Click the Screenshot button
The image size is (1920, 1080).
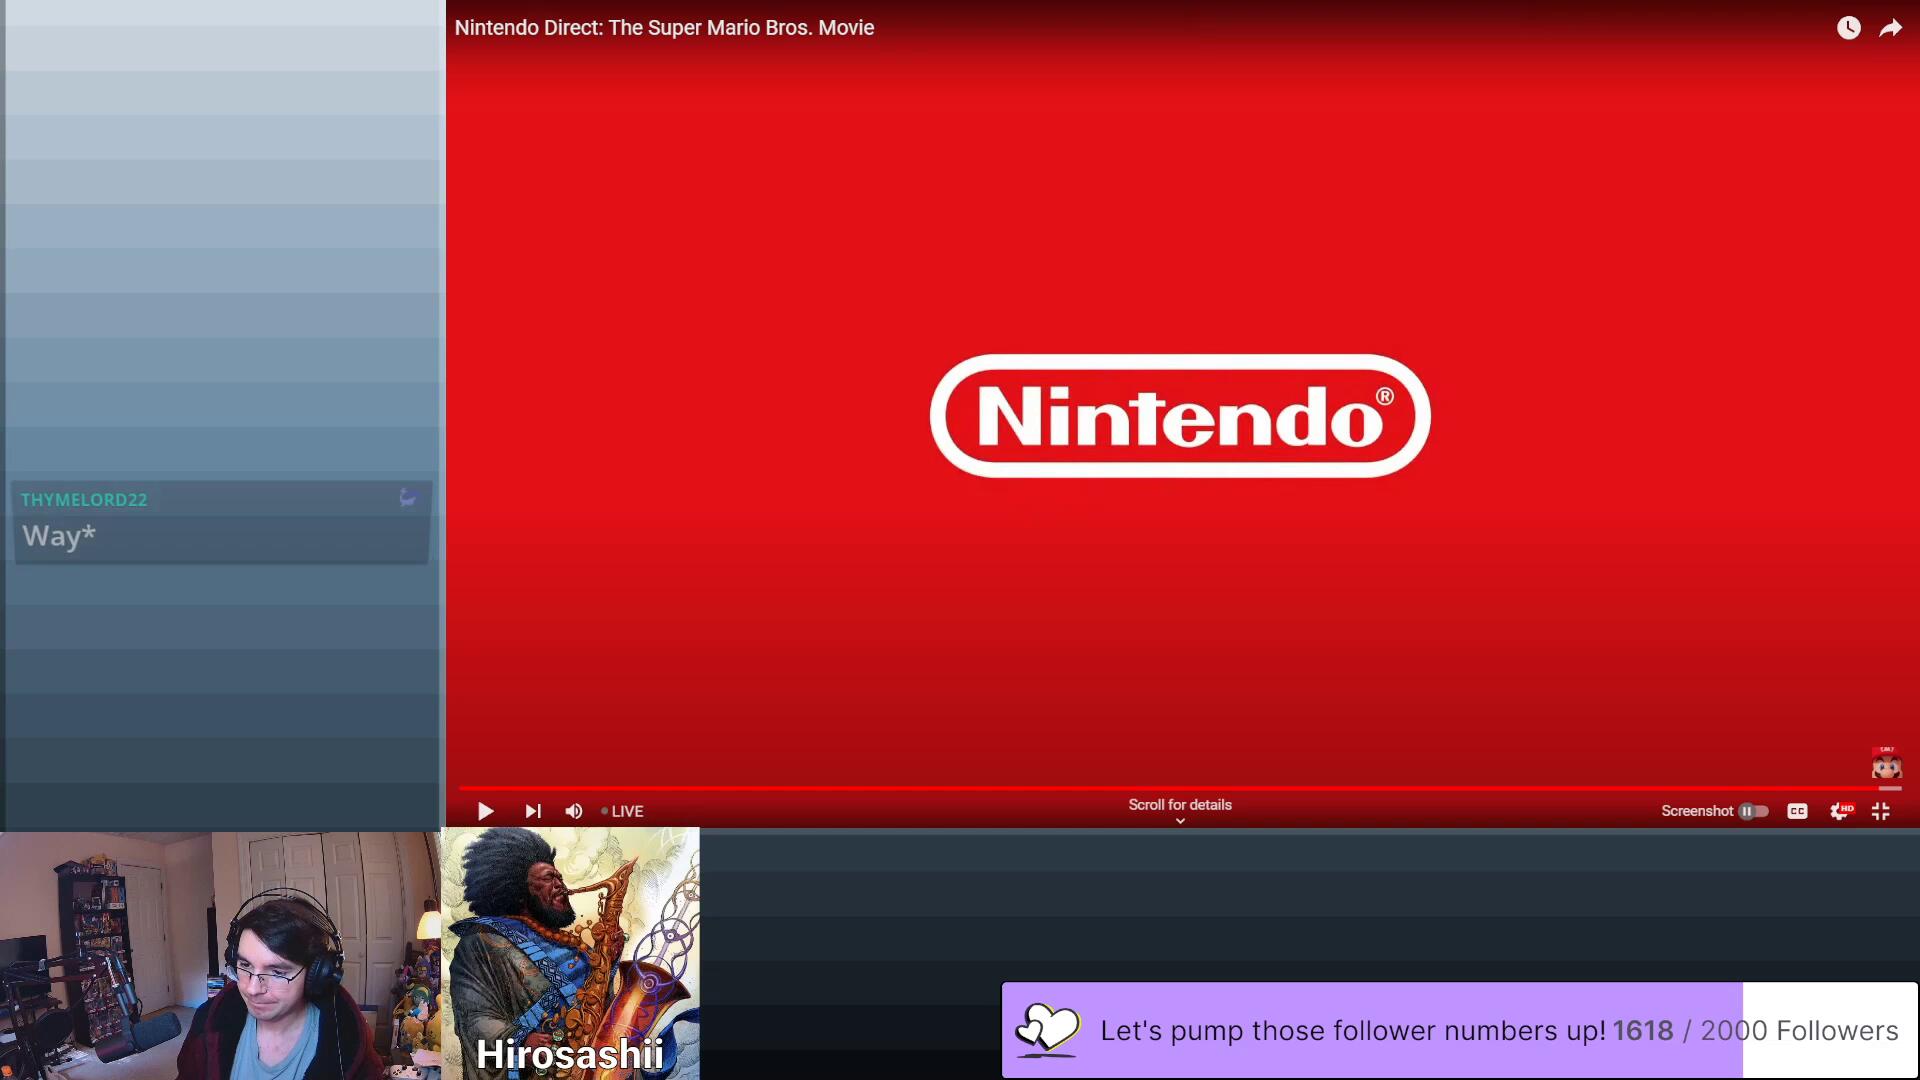pyautogui.click(x=1697, y=811)
